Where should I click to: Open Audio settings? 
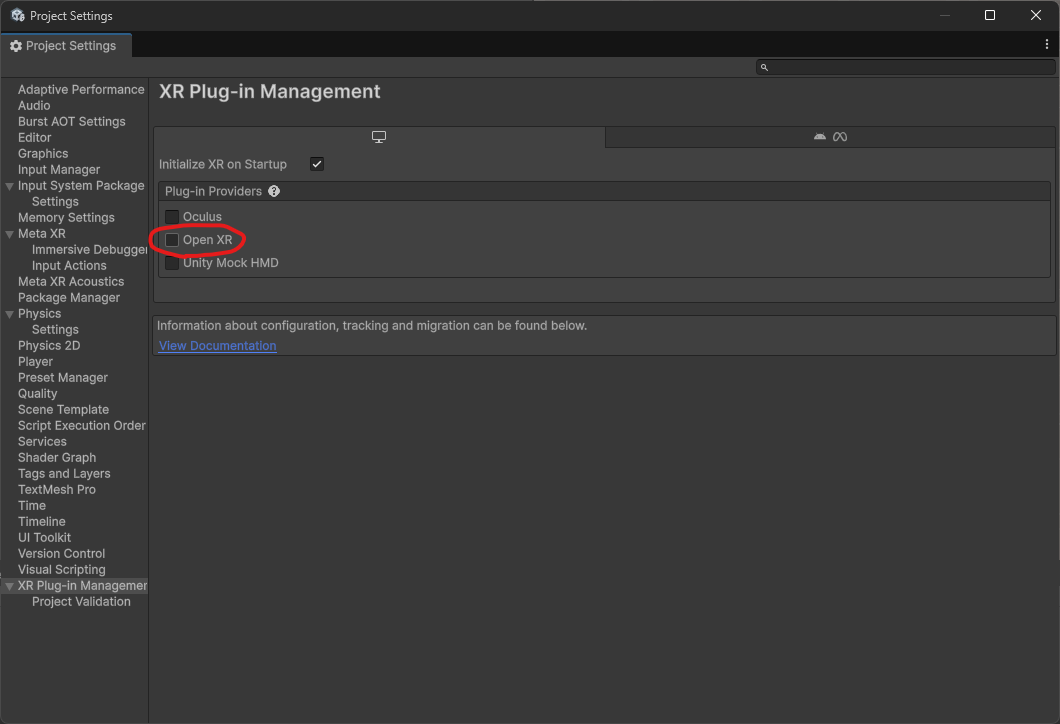click(x=34, y=105)
